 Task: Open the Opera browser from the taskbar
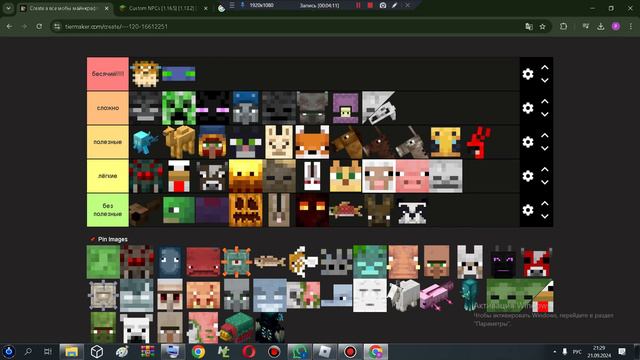[x=249, y=351]
